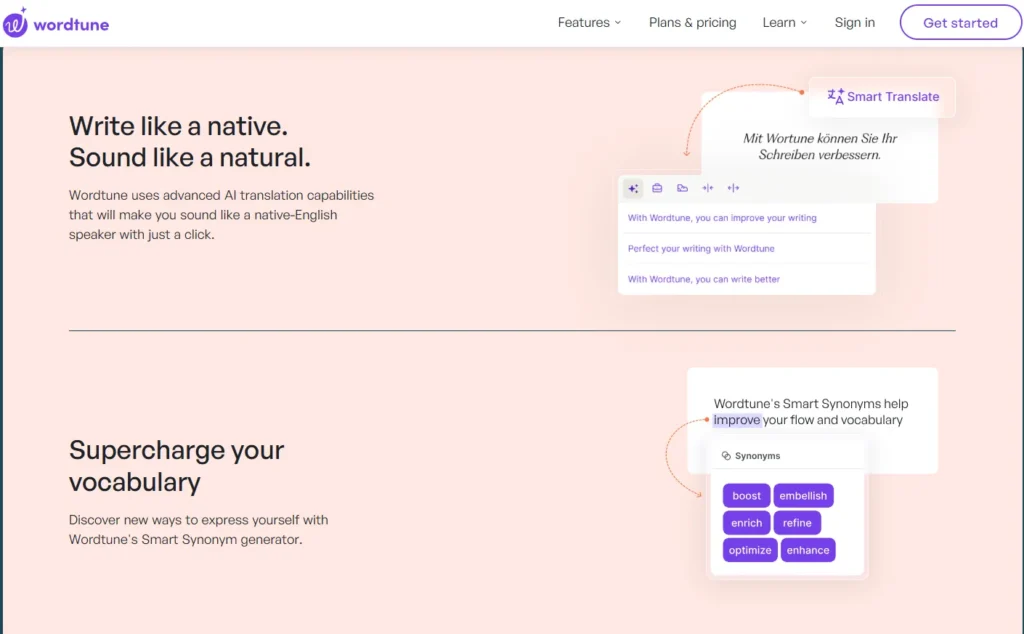
Task: Select the sparkle Rewrite icon
Action: [x=633, y=189]
